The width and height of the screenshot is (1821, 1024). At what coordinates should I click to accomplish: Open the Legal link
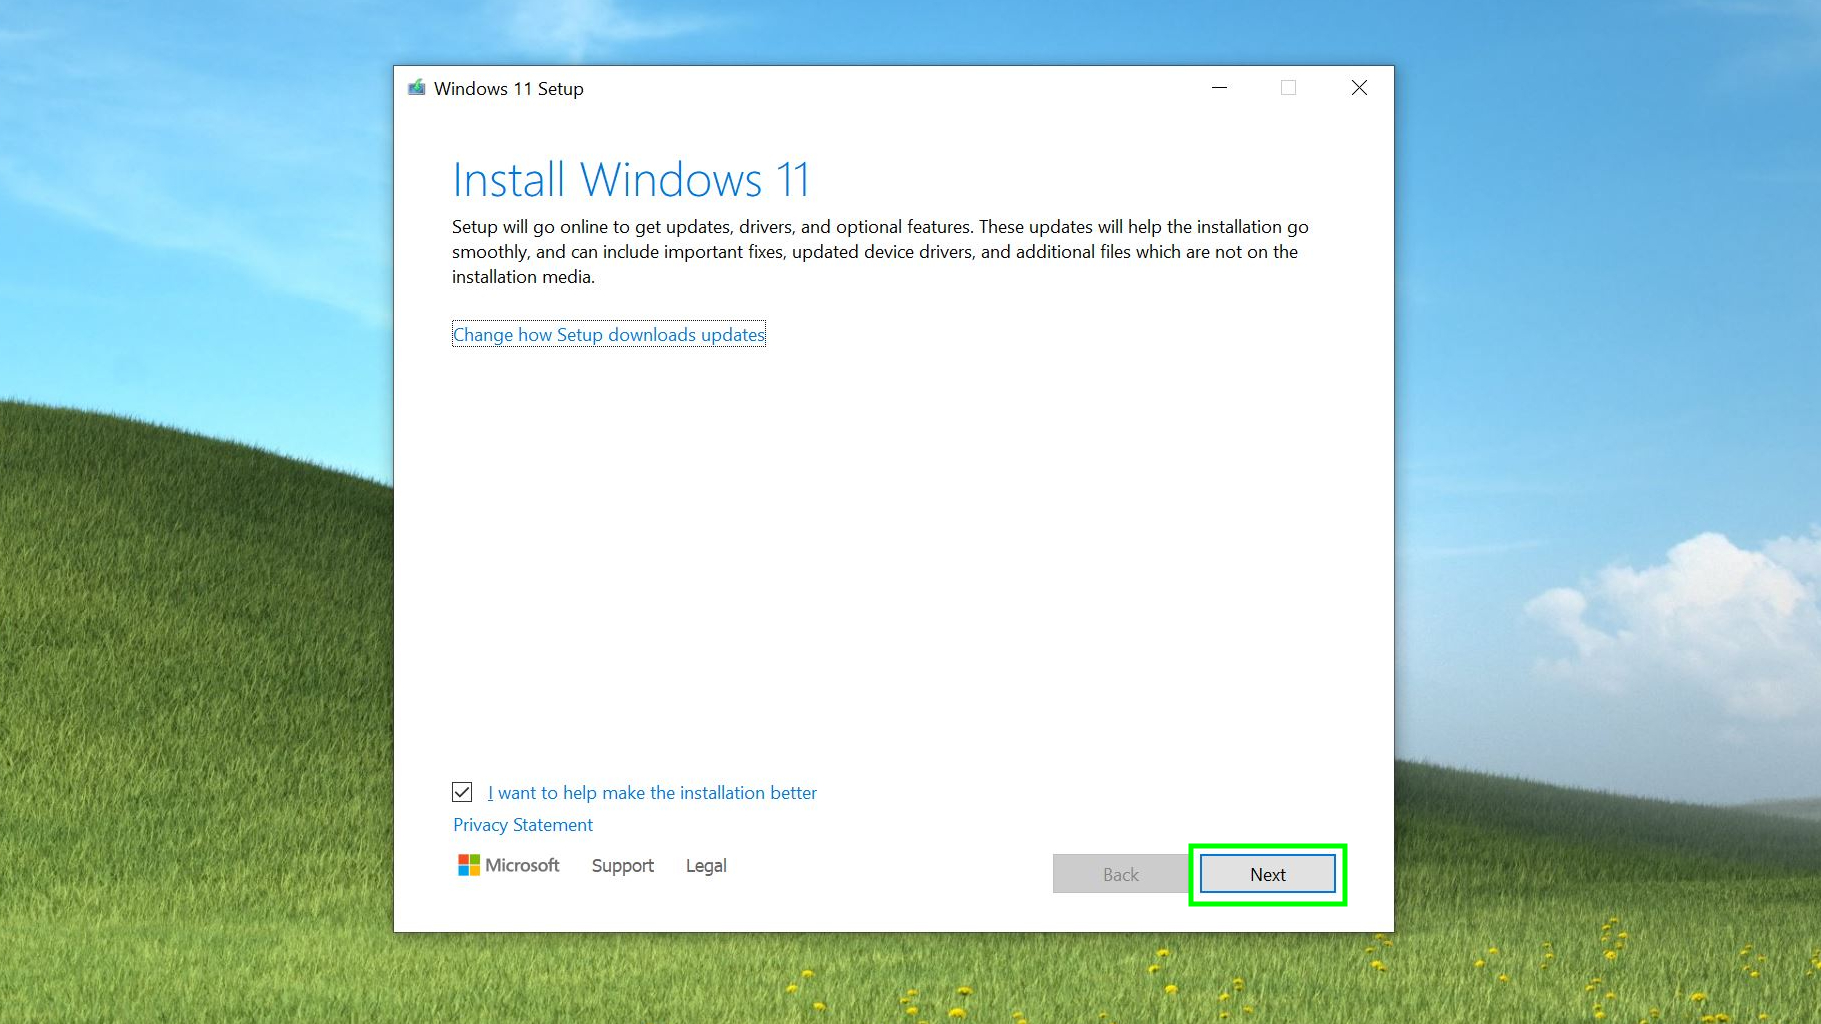click(x=706, y=866)
